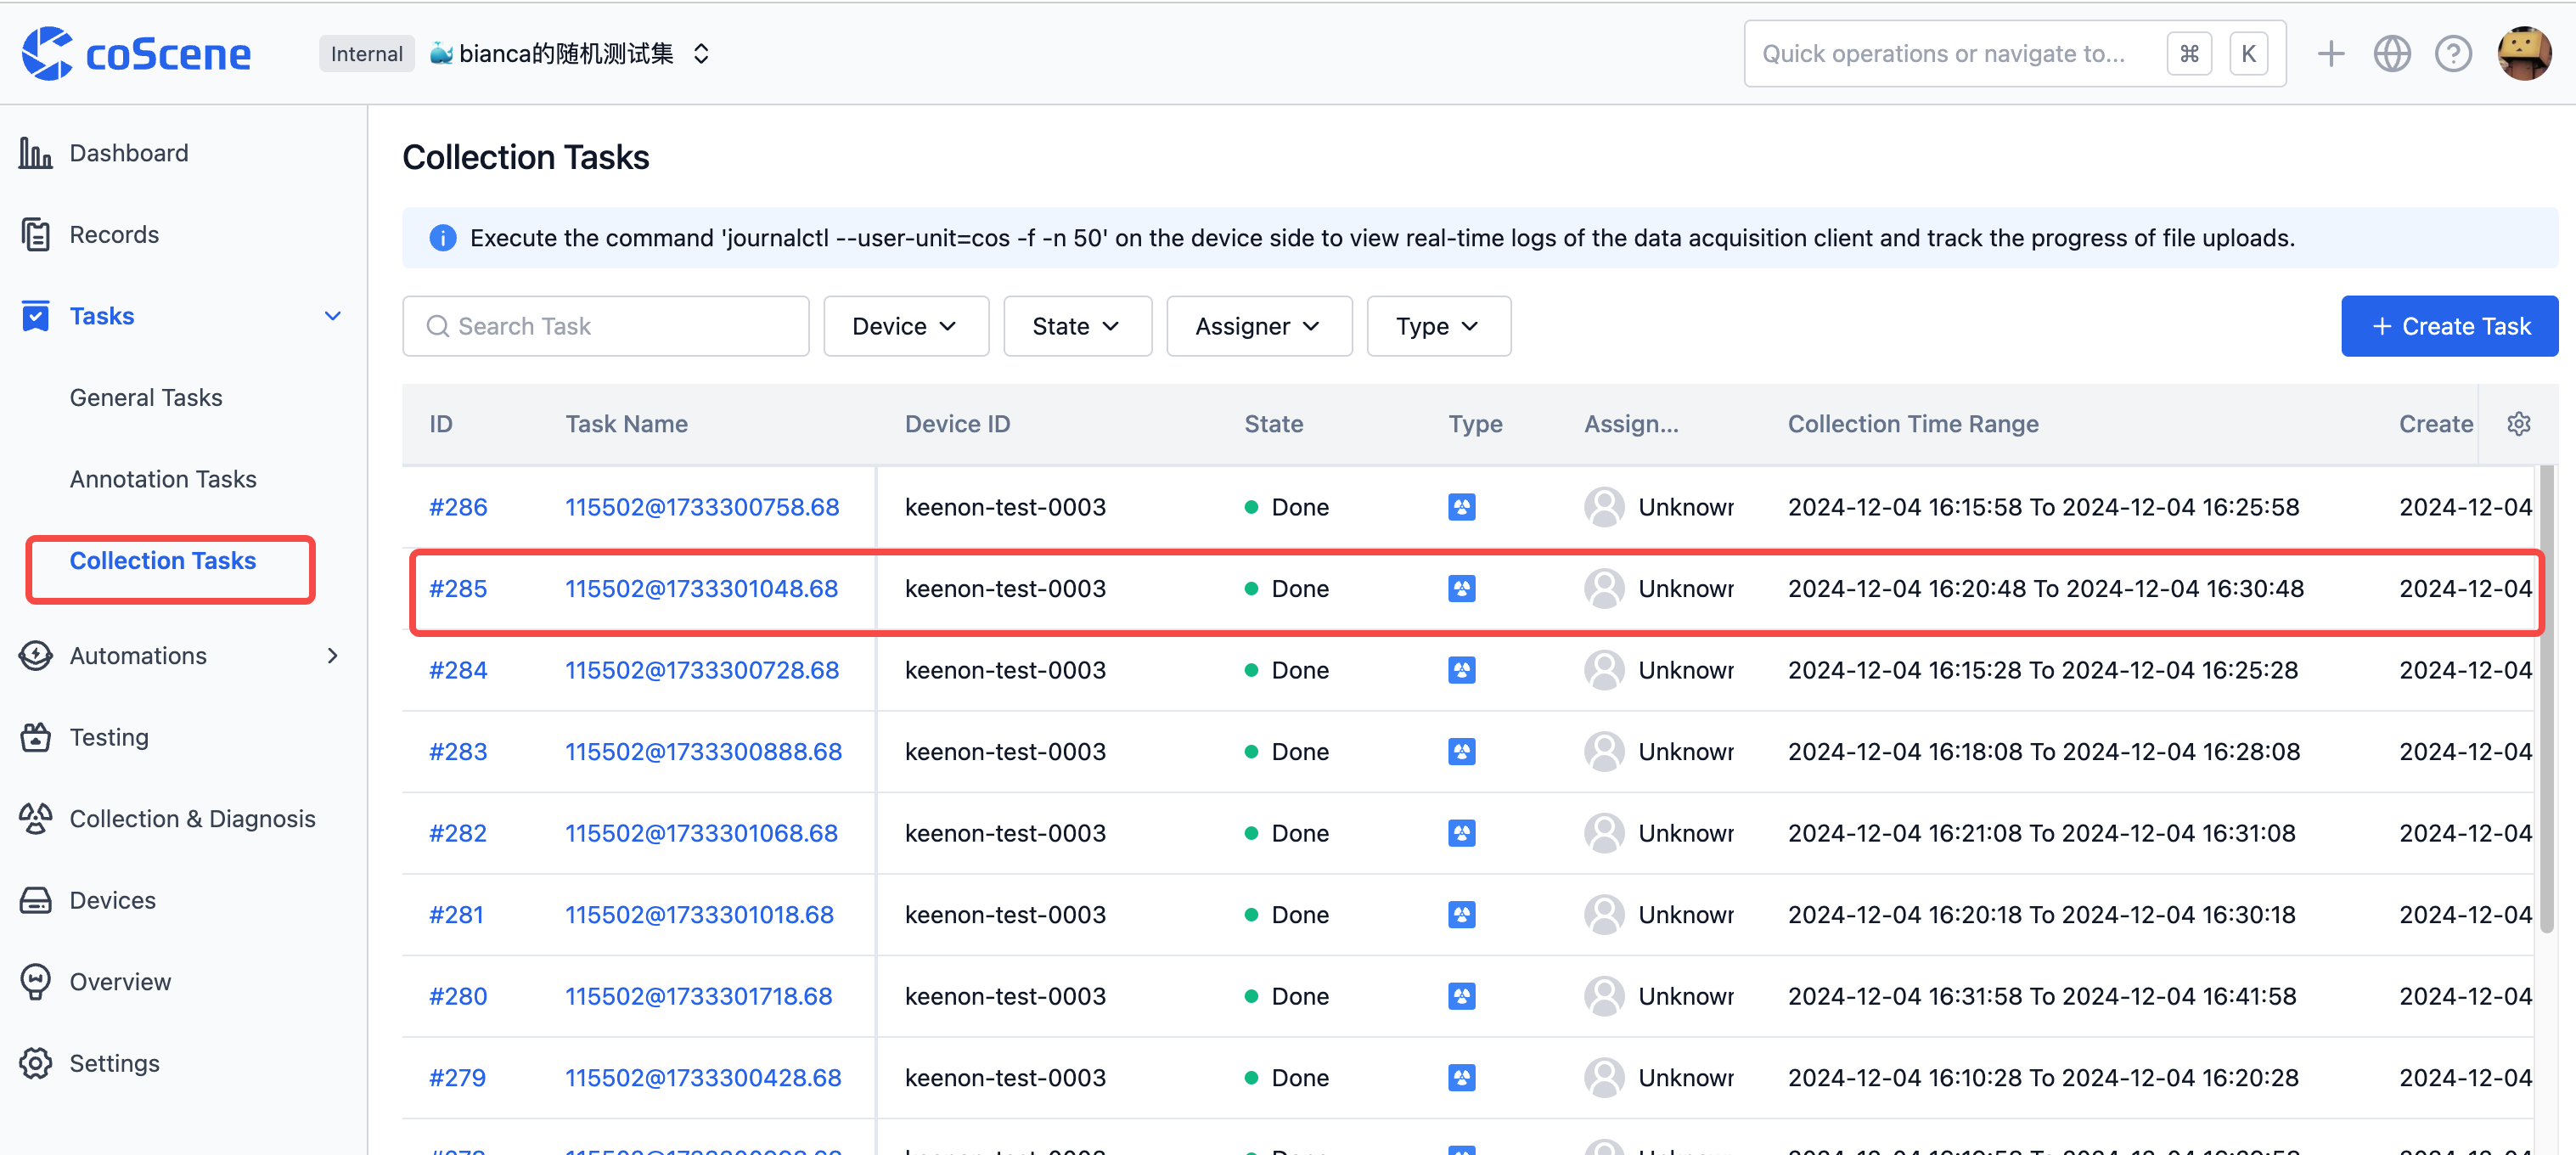The image size is (2576, 1155).
Task: Open the Device filter dropdown
Action: point(906,326)
